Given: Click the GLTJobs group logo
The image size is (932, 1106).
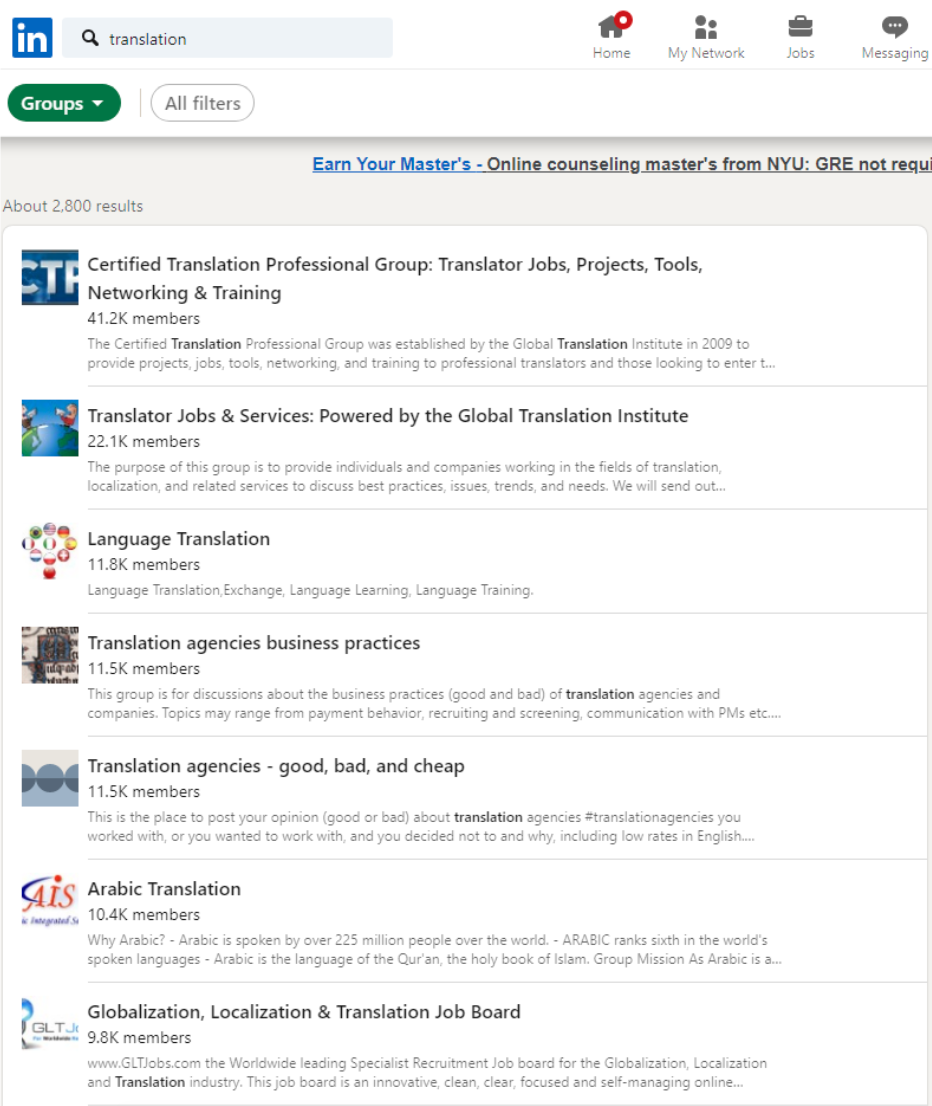Looking at the screenshot, I should [50, 1024].
